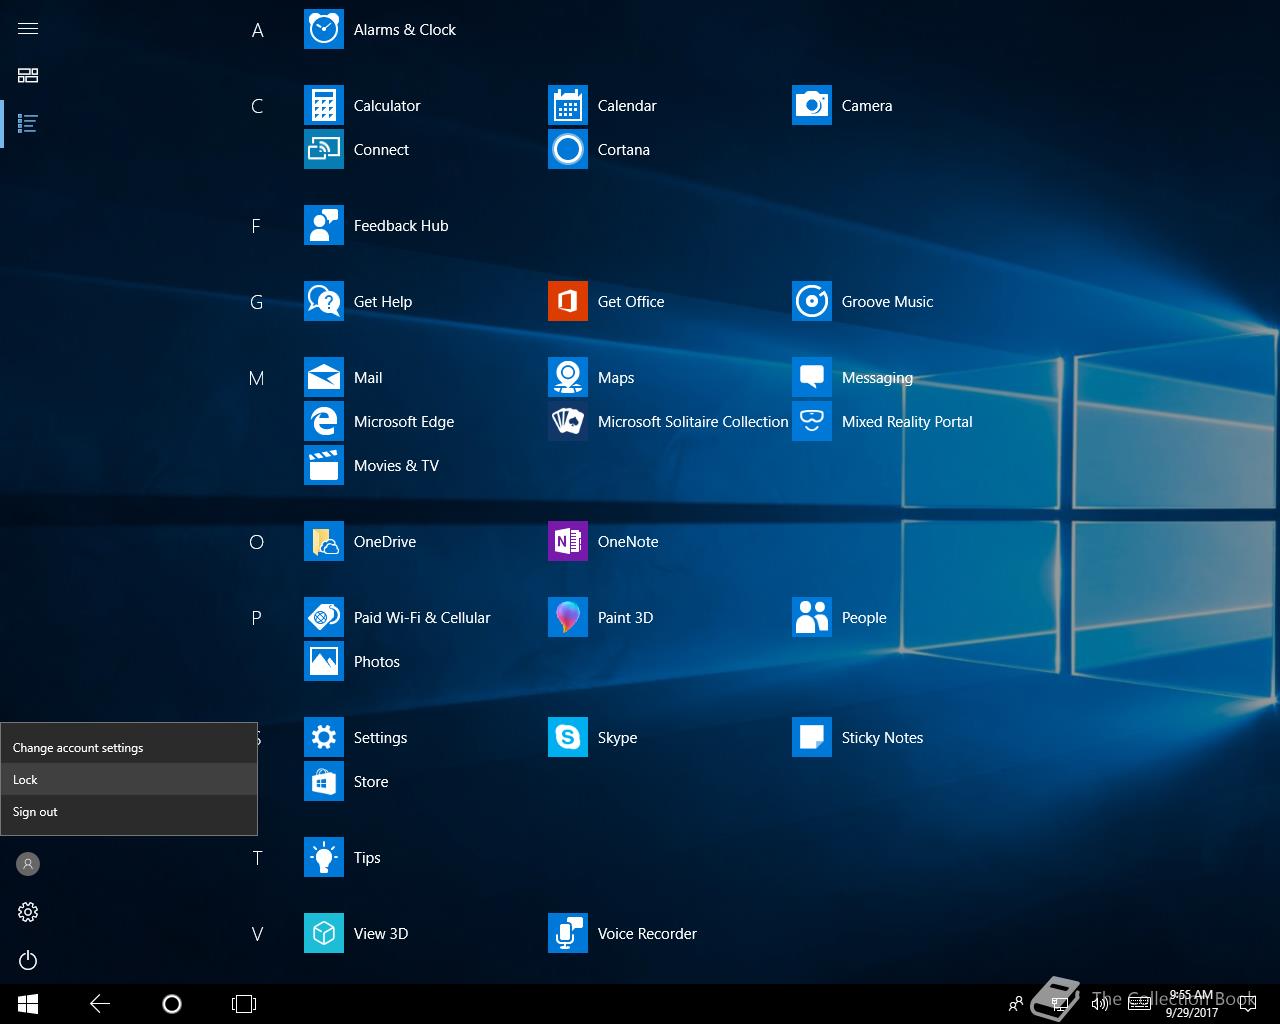
Task: Open the Calendar app icon
Action: [x=568, y=105]
